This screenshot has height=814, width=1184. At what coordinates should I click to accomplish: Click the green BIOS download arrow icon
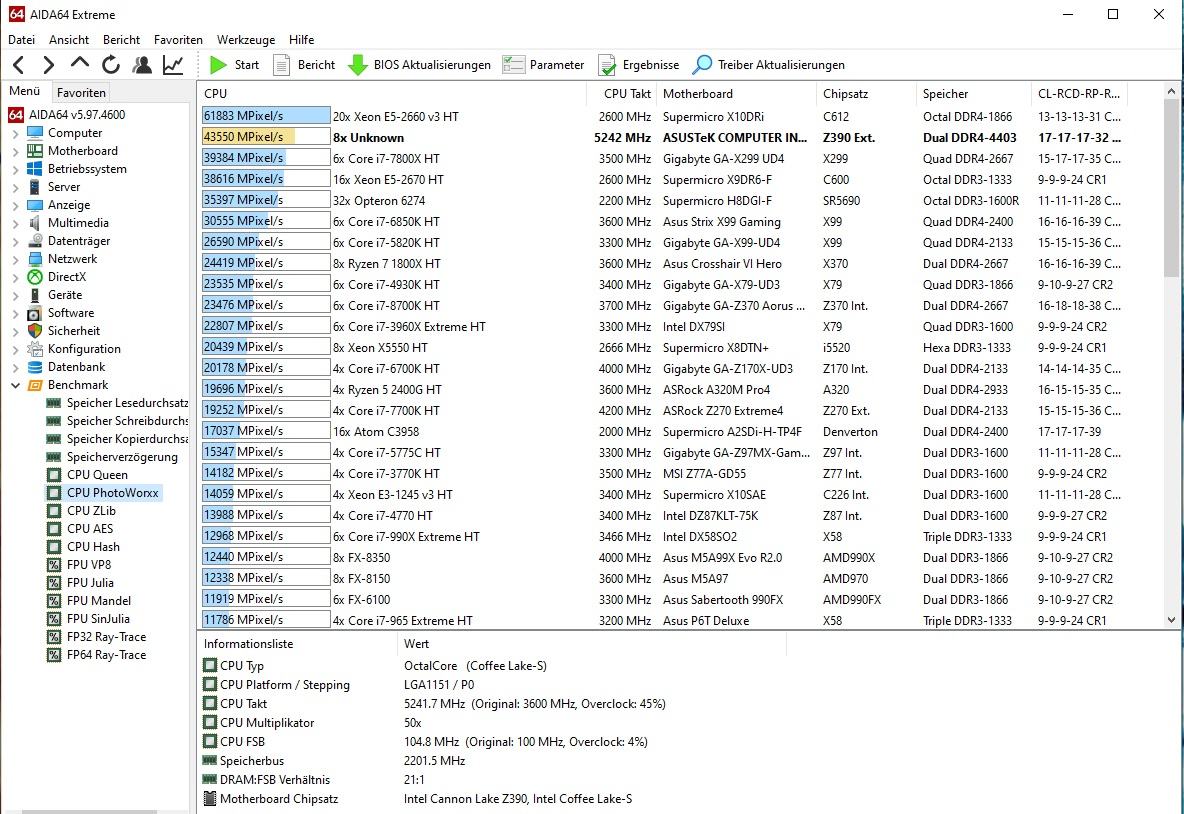click(x=357, y=65)
